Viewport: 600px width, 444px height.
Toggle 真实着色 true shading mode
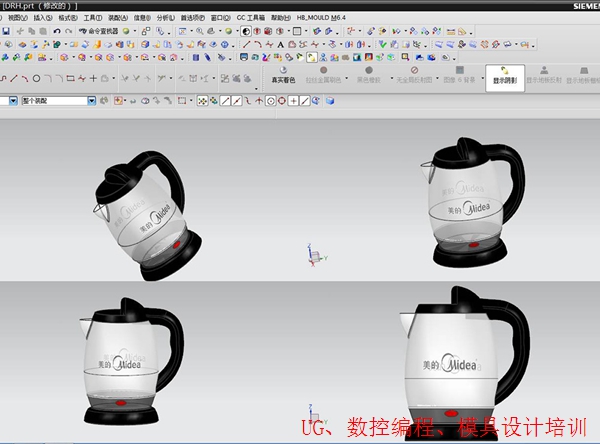point(283,75)
